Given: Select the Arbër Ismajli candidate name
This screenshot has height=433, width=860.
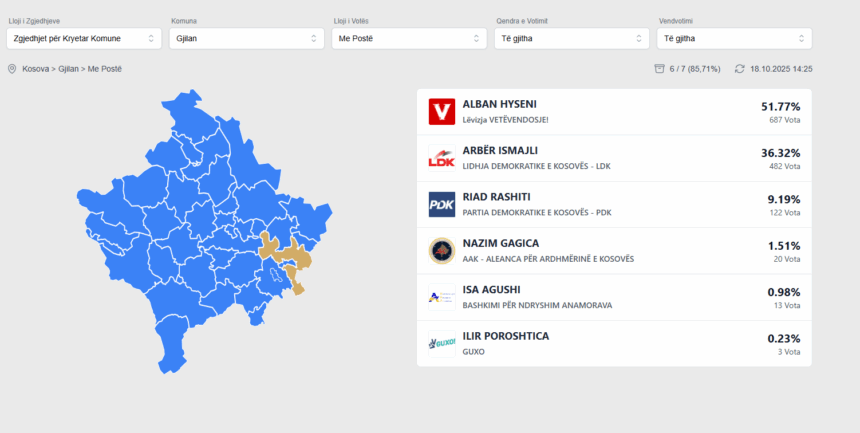Looking at the screenshot, I should [500, 151].
